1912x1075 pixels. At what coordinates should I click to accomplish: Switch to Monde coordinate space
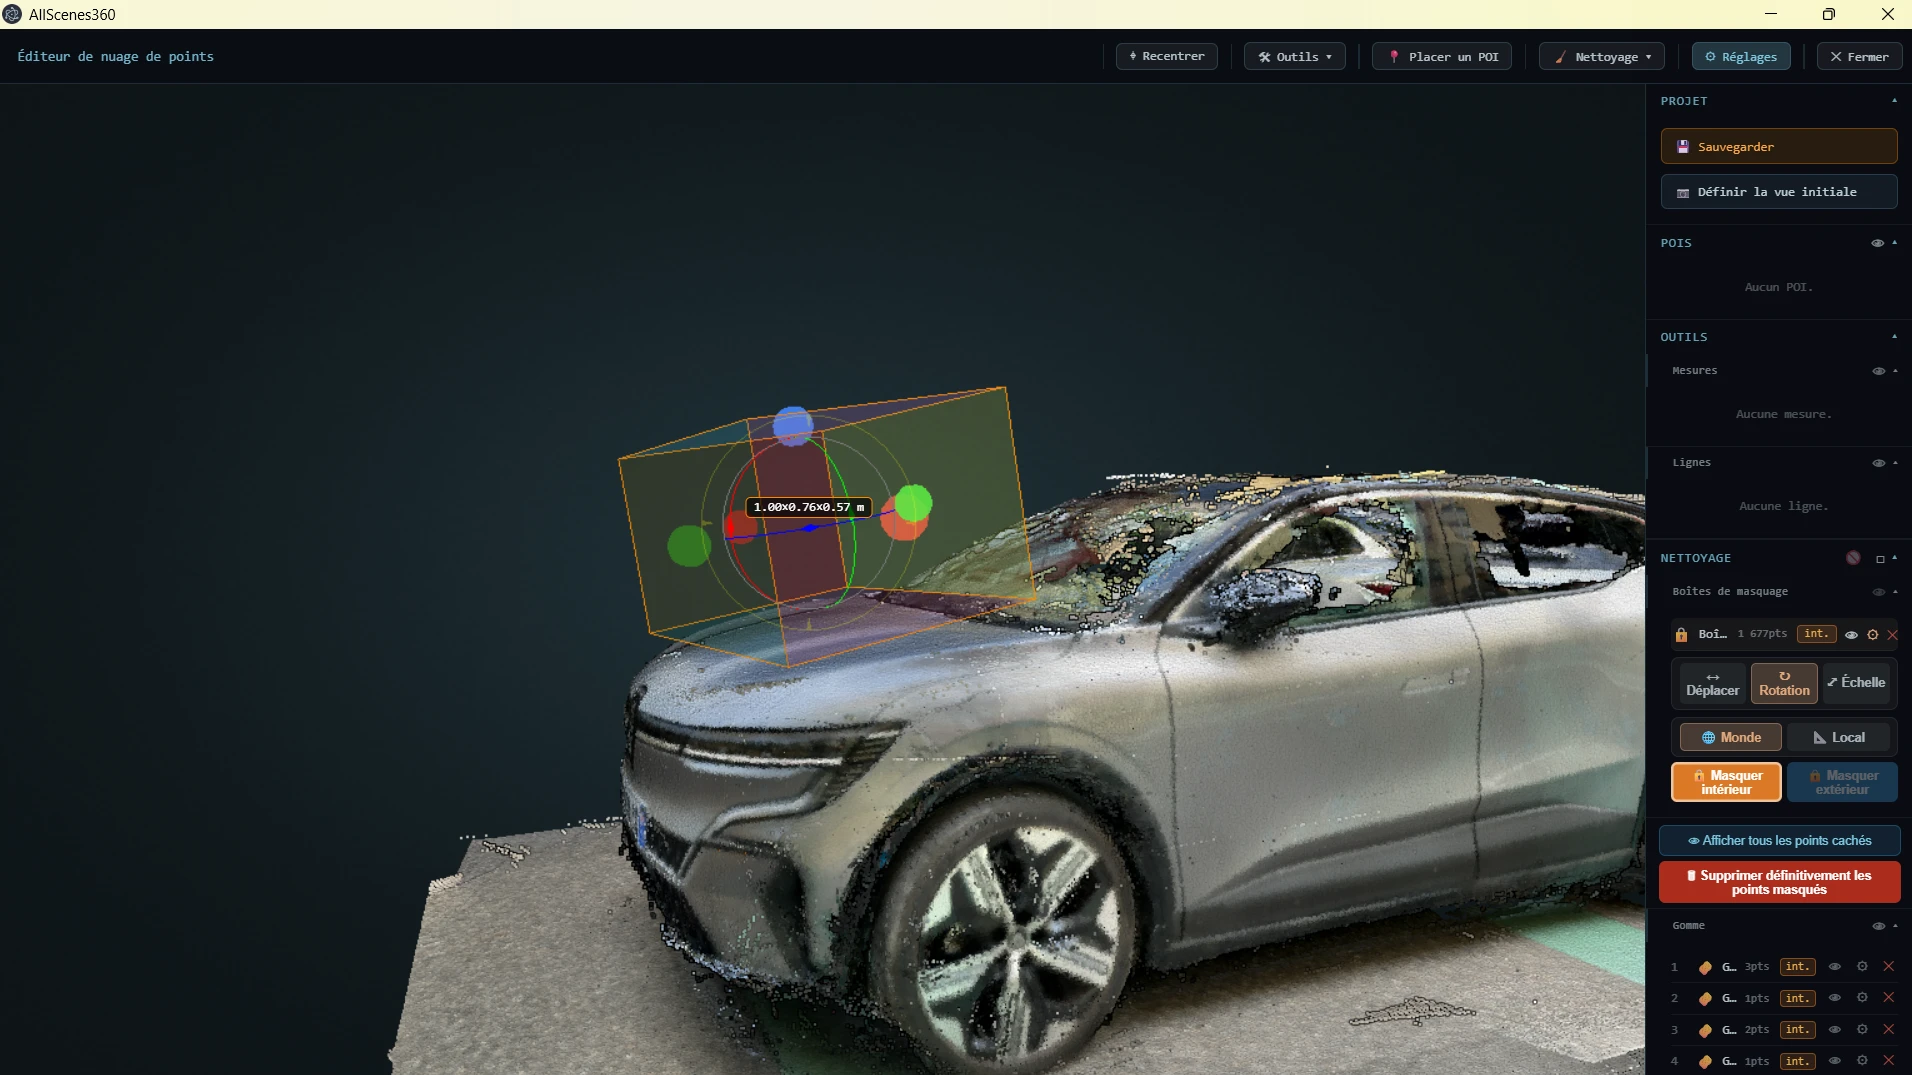click(x=1730, y=738)
